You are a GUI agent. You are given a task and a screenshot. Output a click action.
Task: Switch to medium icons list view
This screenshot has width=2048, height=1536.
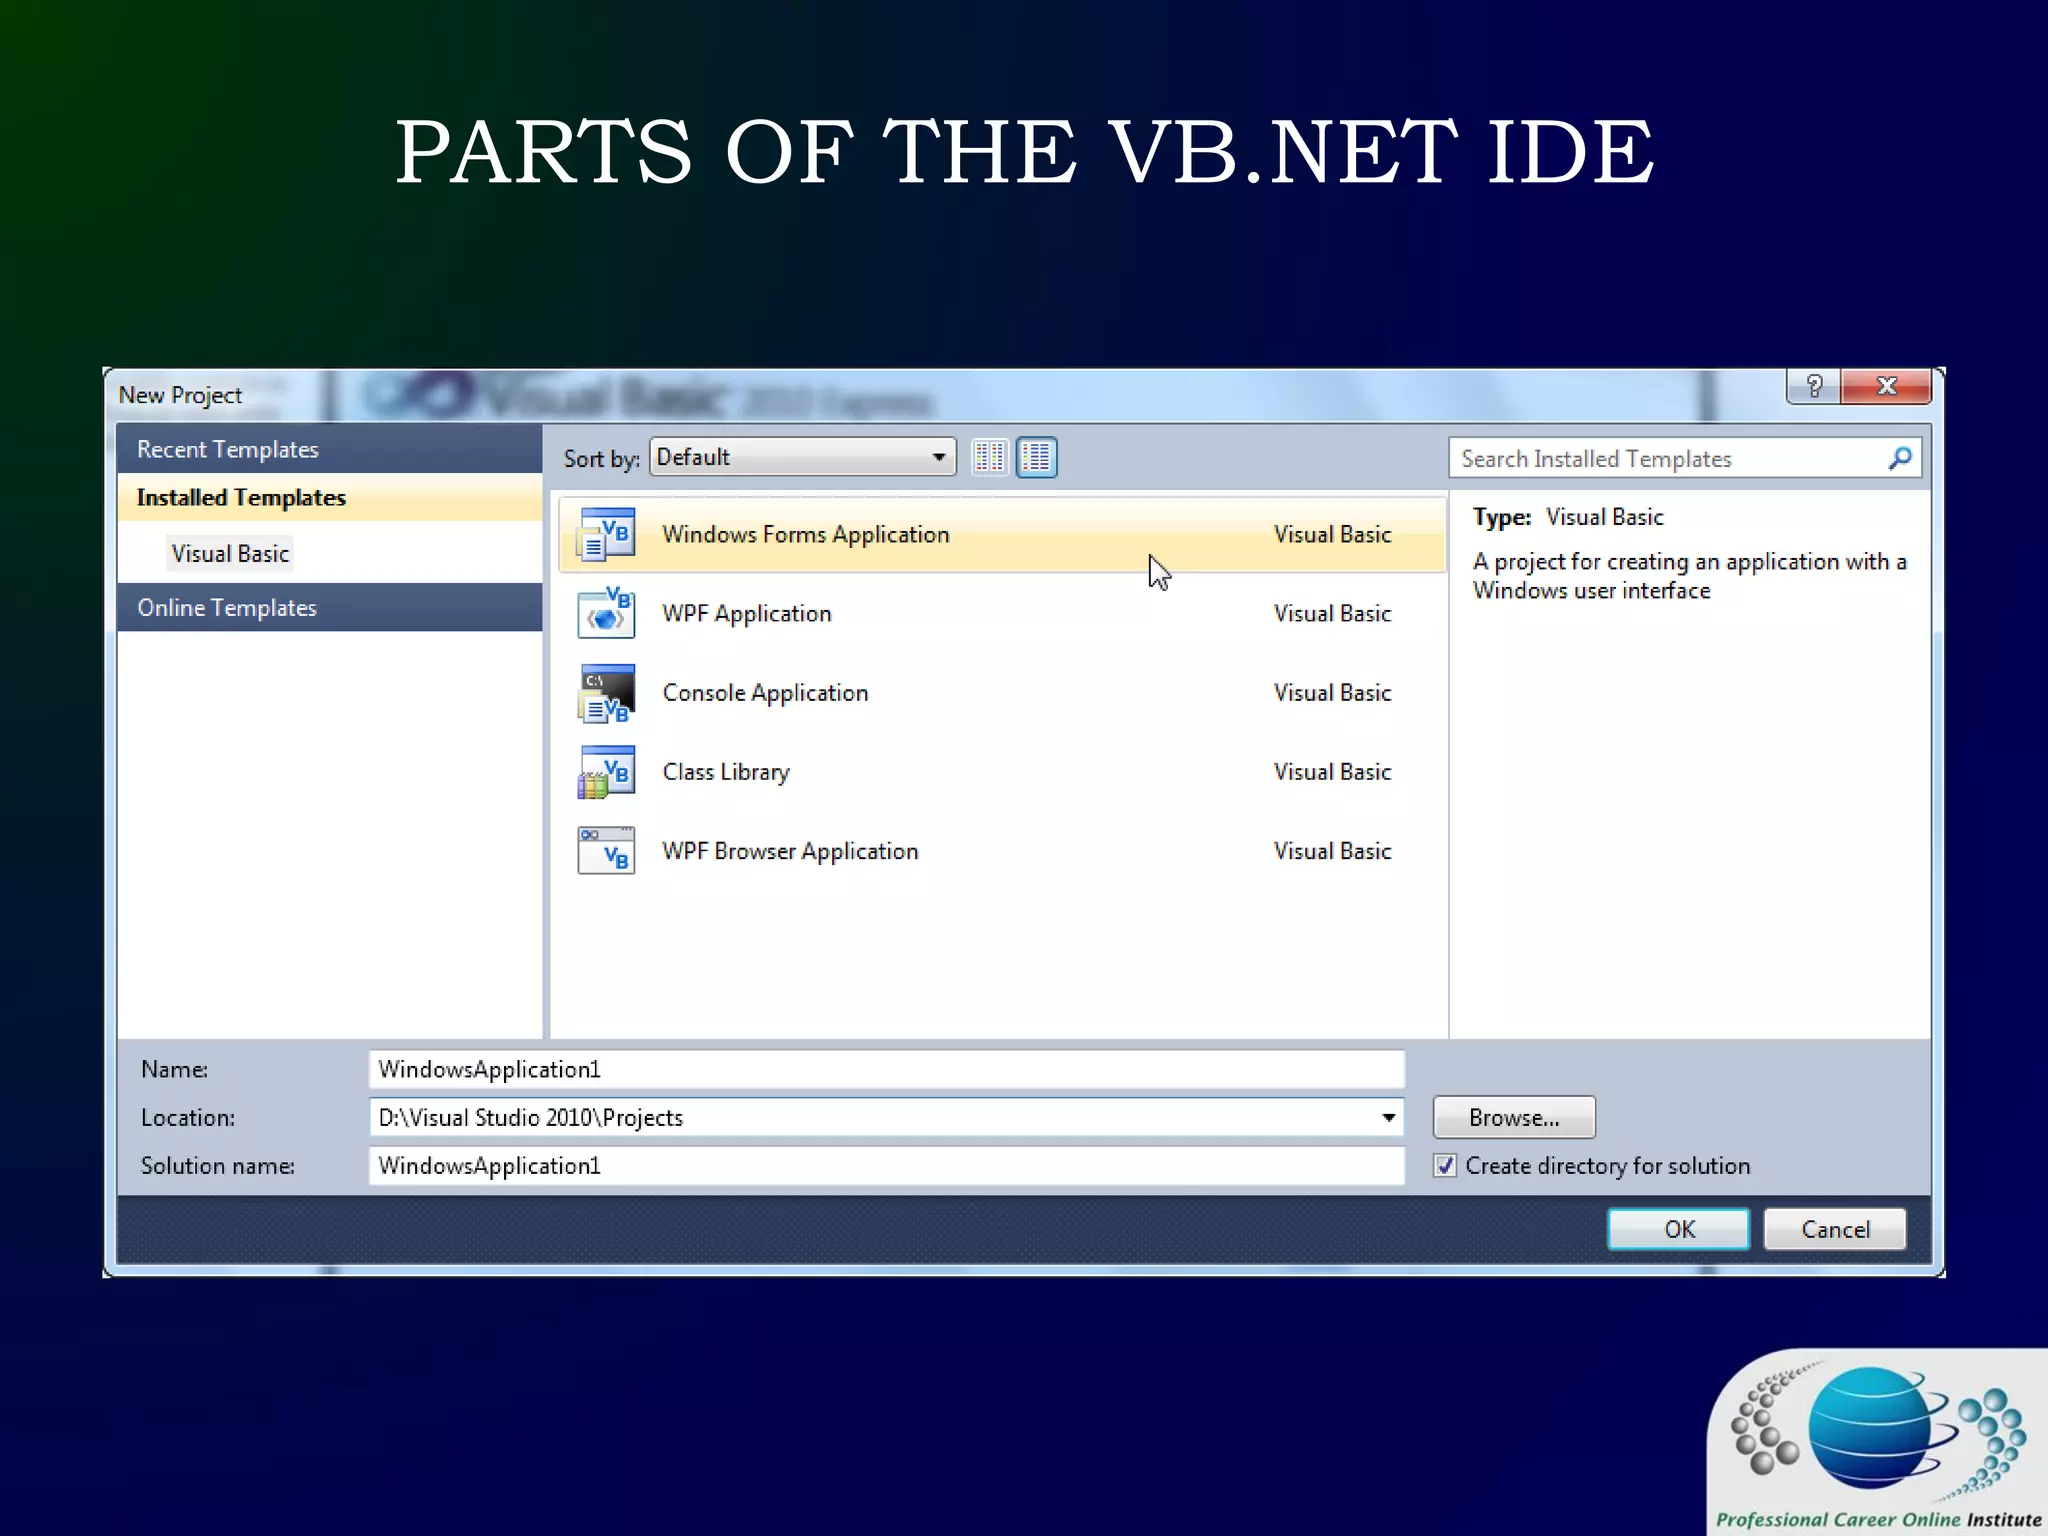point(1037,457)
